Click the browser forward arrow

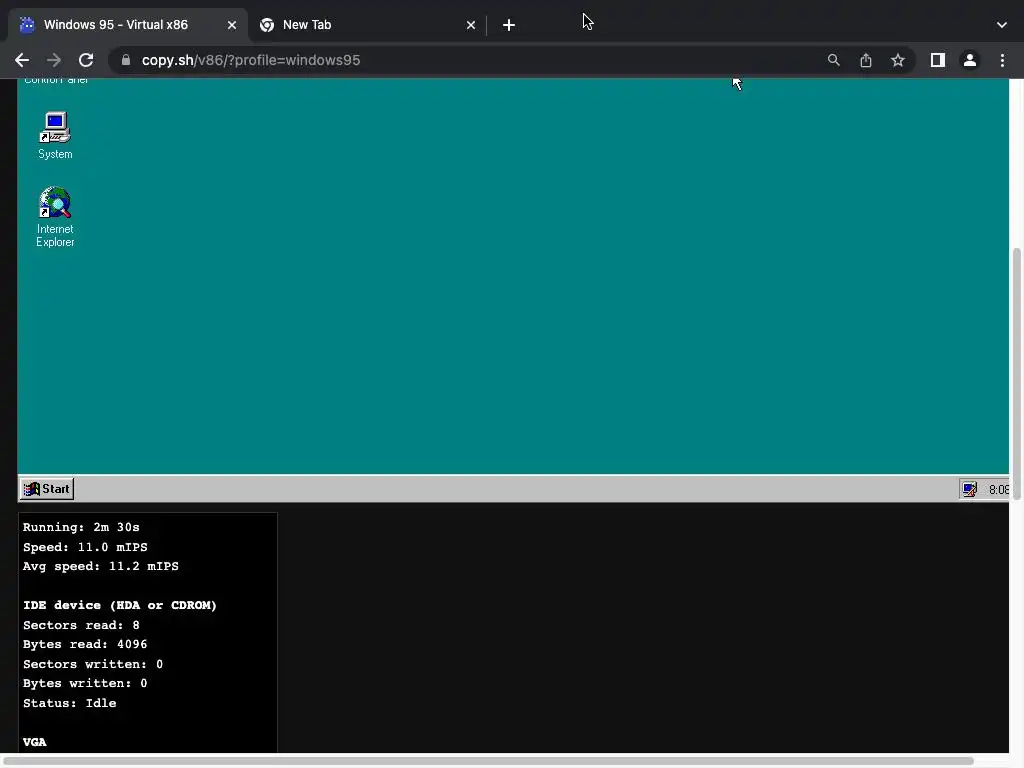(54, 60)
